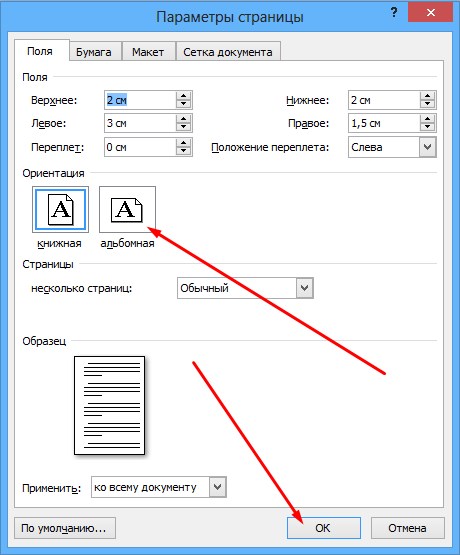Increase the Правое margin value

428,119
